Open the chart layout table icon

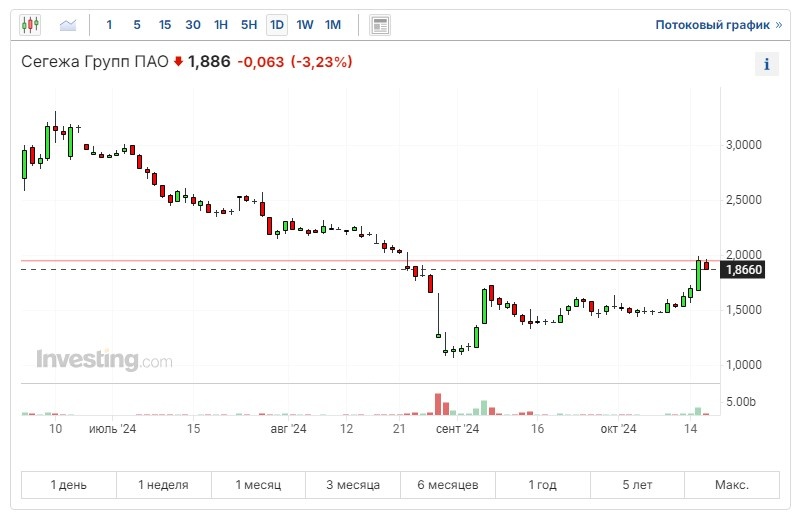(380, 25)
